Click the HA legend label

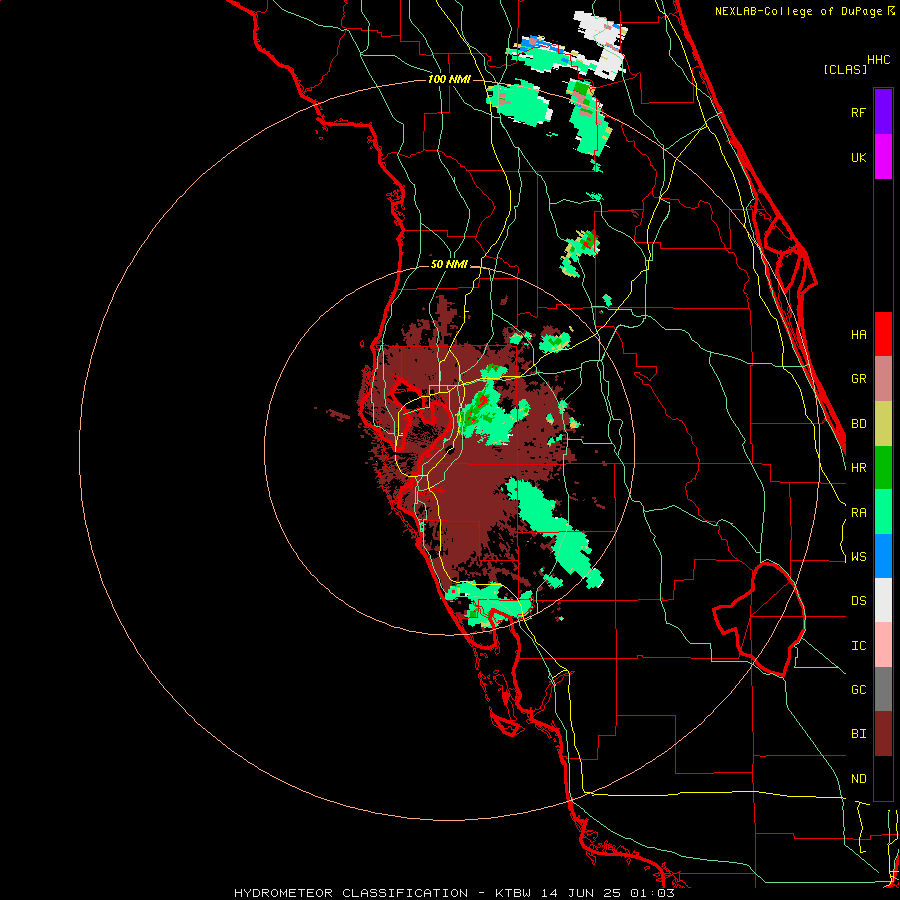tap(858, 334)
